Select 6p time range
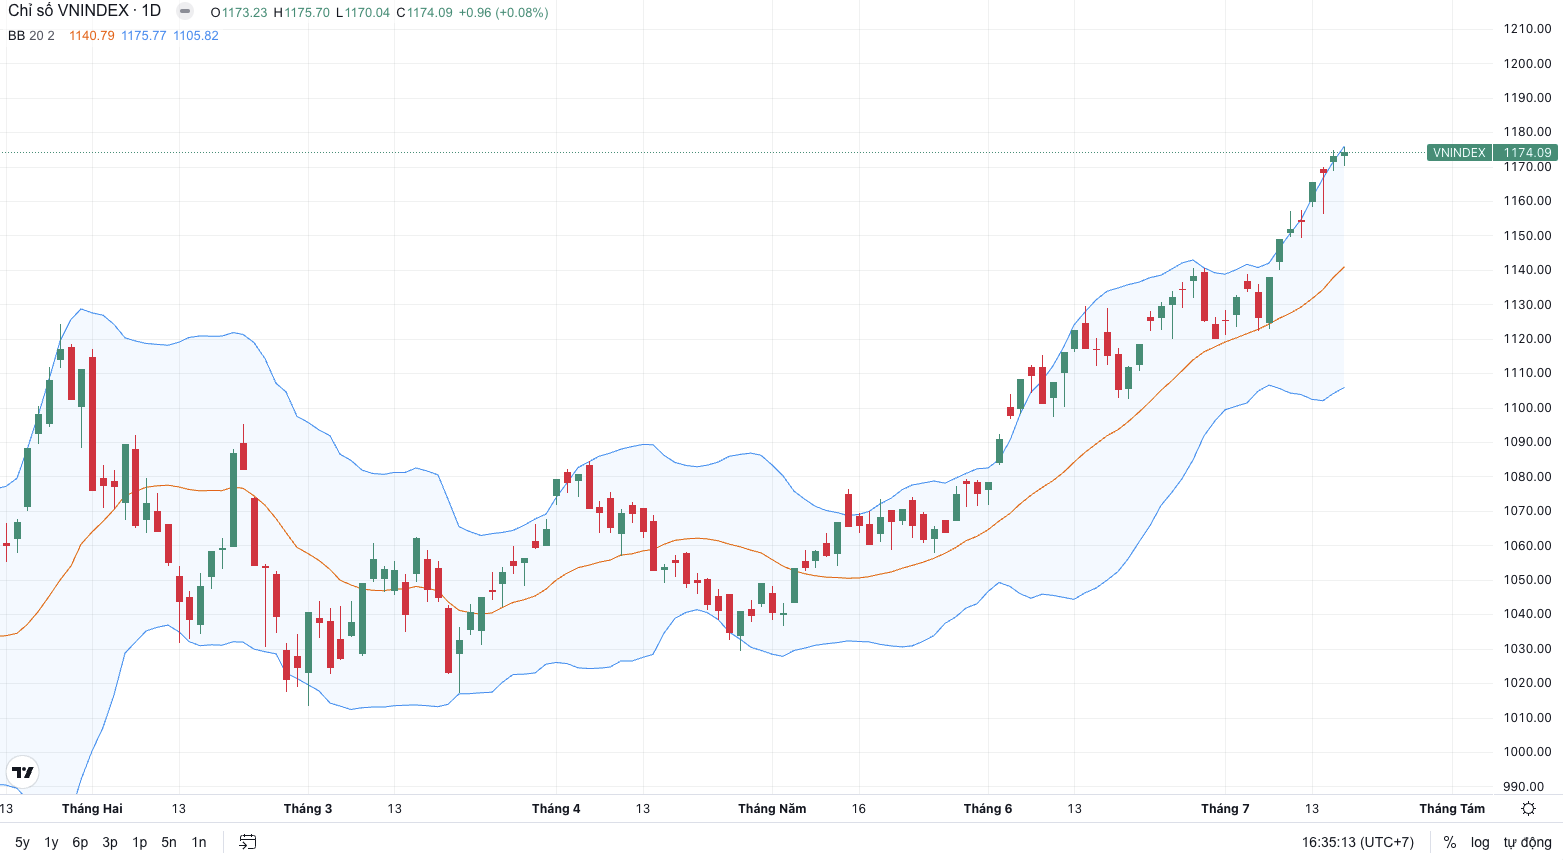The height and width of the screenshot is (860, 1563). tap(80, 842)
